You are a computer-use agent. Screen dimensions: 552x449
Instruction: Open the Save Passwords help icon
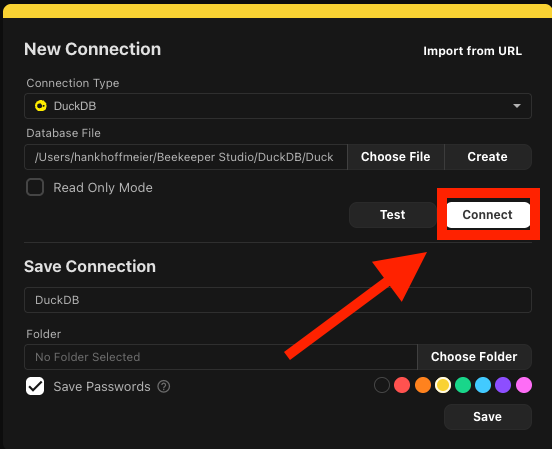point(164,387)
